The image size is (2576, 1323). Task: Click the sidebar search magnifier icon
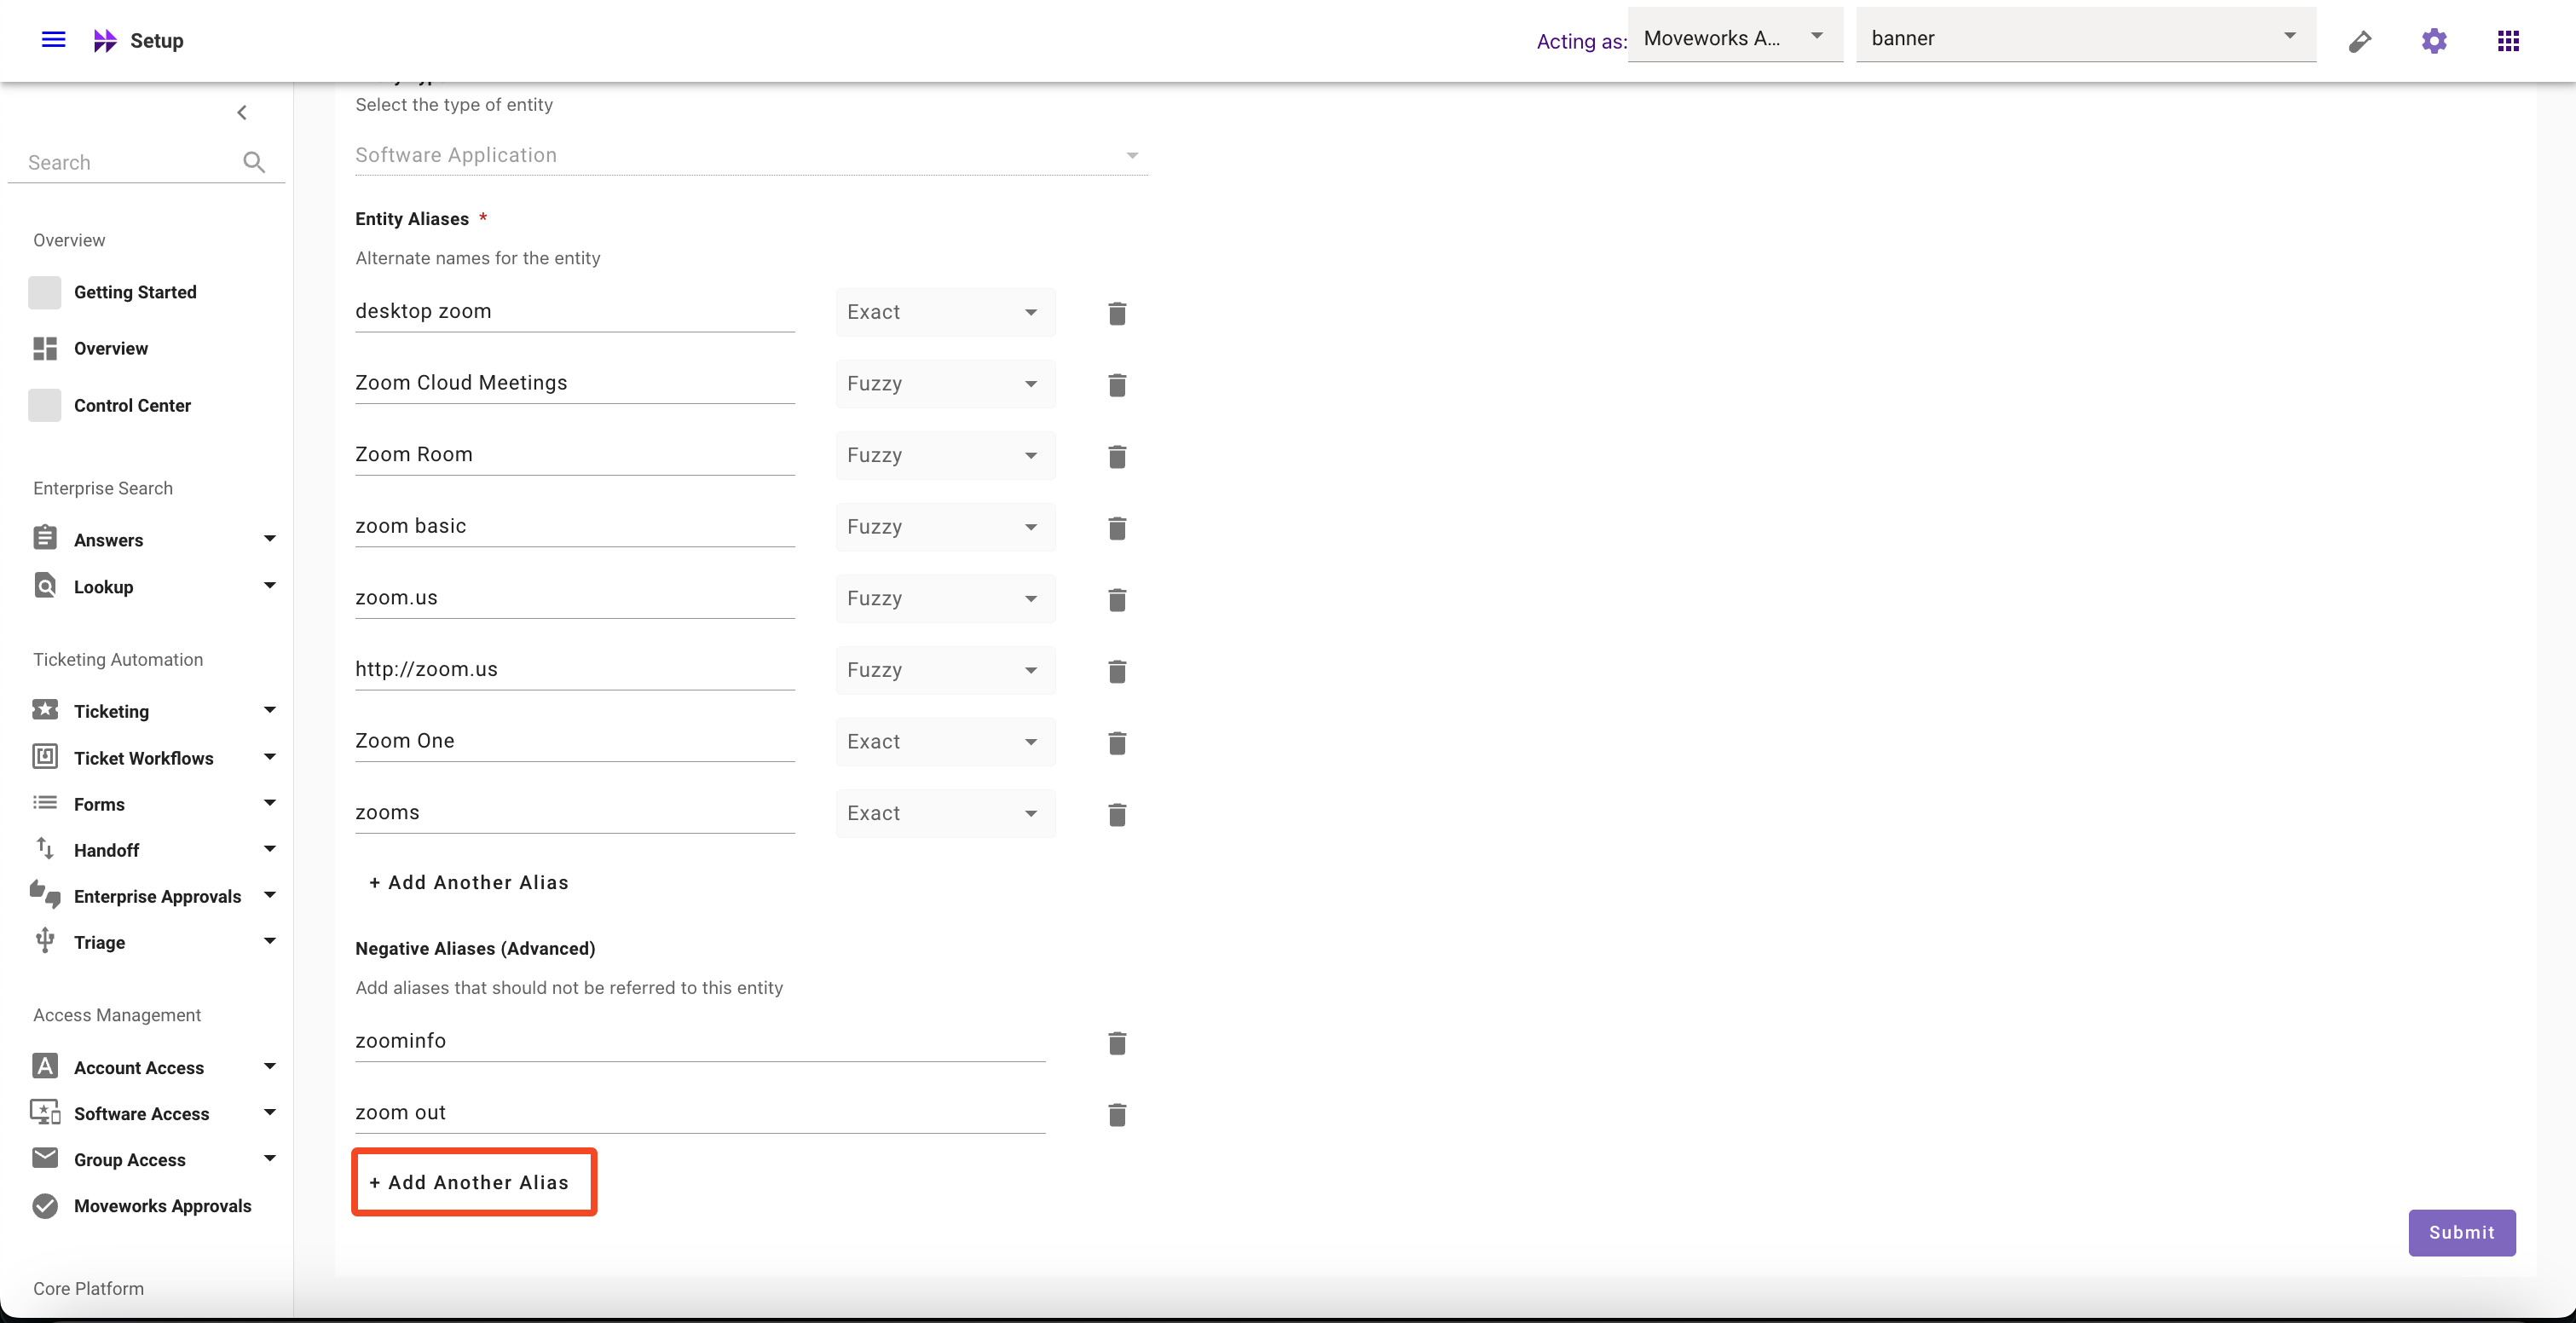point(254,162)
